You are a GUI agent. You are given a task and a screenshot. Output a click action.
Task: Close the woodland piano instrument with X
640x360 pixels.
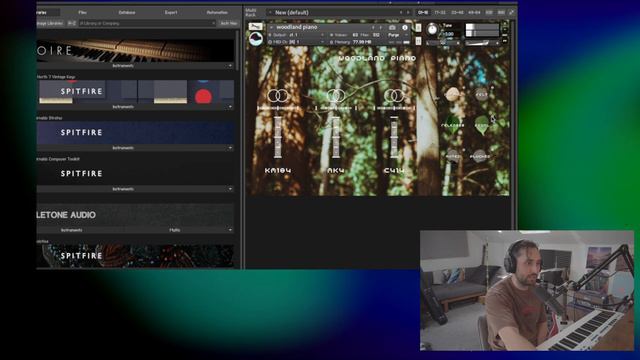tap(504, 24)
